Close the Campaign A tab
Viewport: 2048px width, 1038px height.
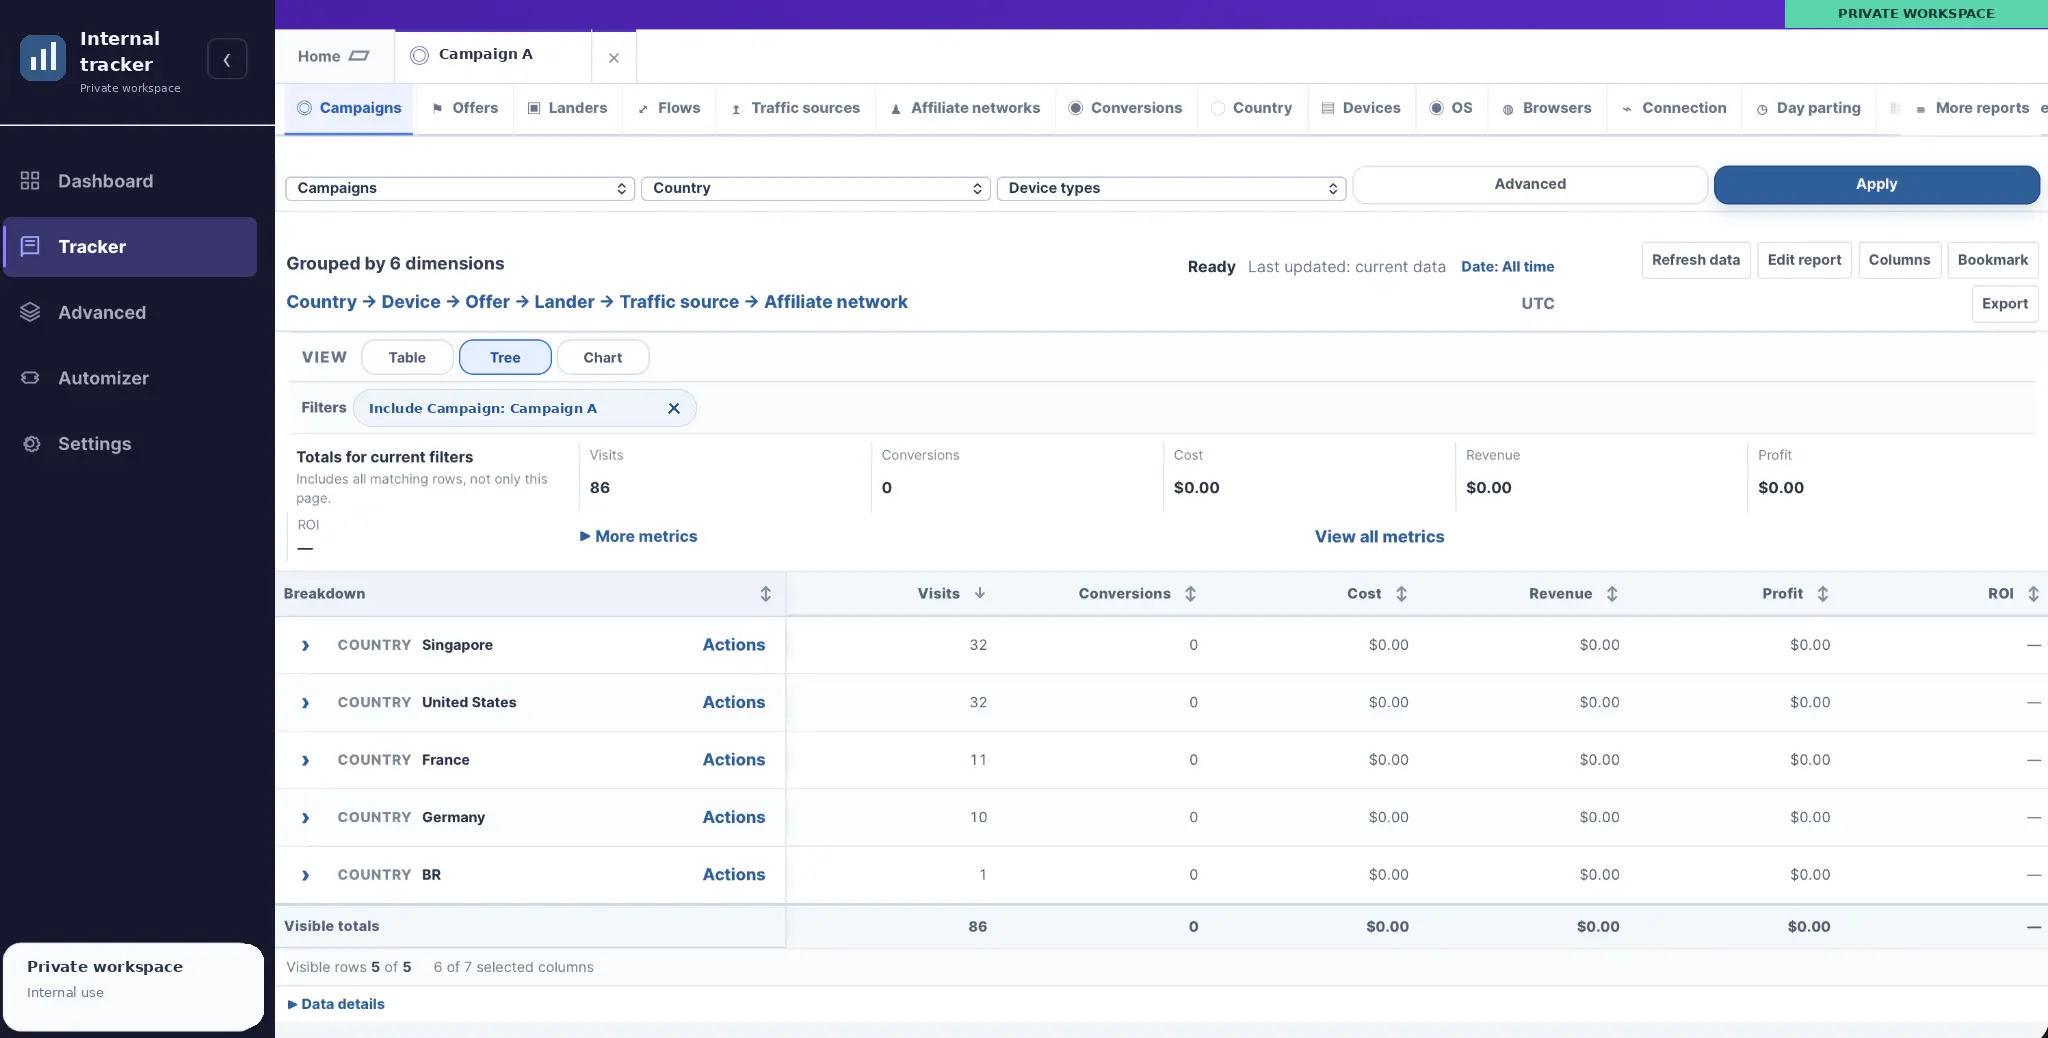(614, 58)
